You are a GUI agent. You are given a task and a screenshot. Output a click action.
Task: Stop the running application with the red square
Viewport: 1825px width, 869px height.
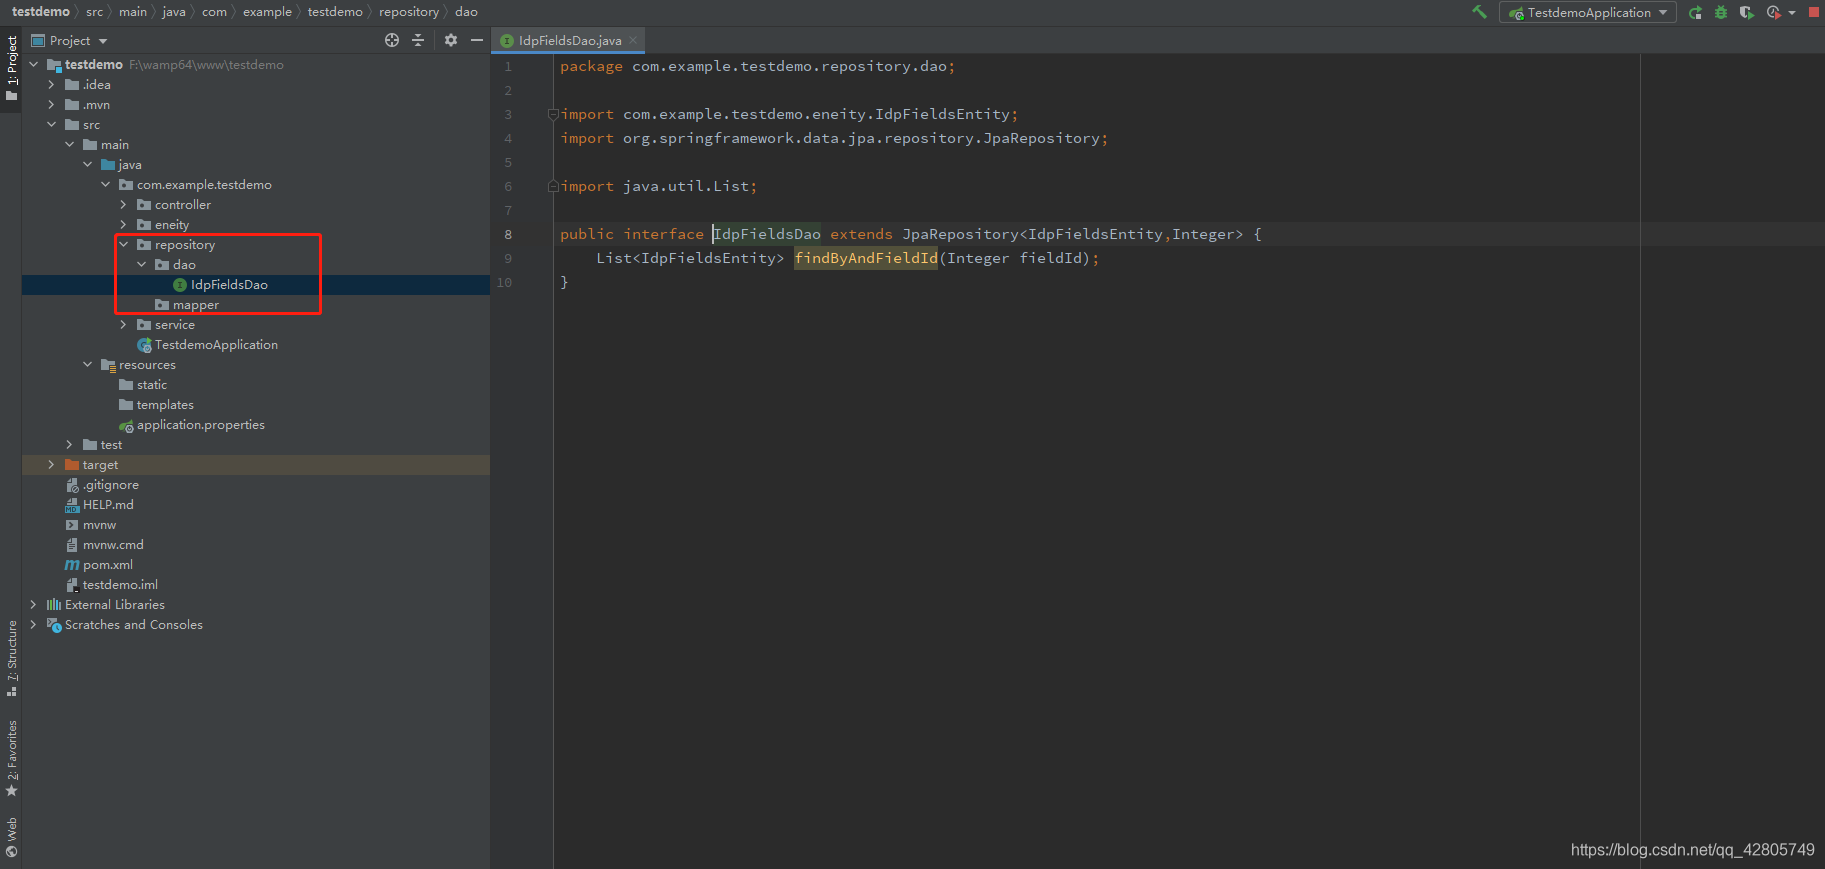[1814, 12]
